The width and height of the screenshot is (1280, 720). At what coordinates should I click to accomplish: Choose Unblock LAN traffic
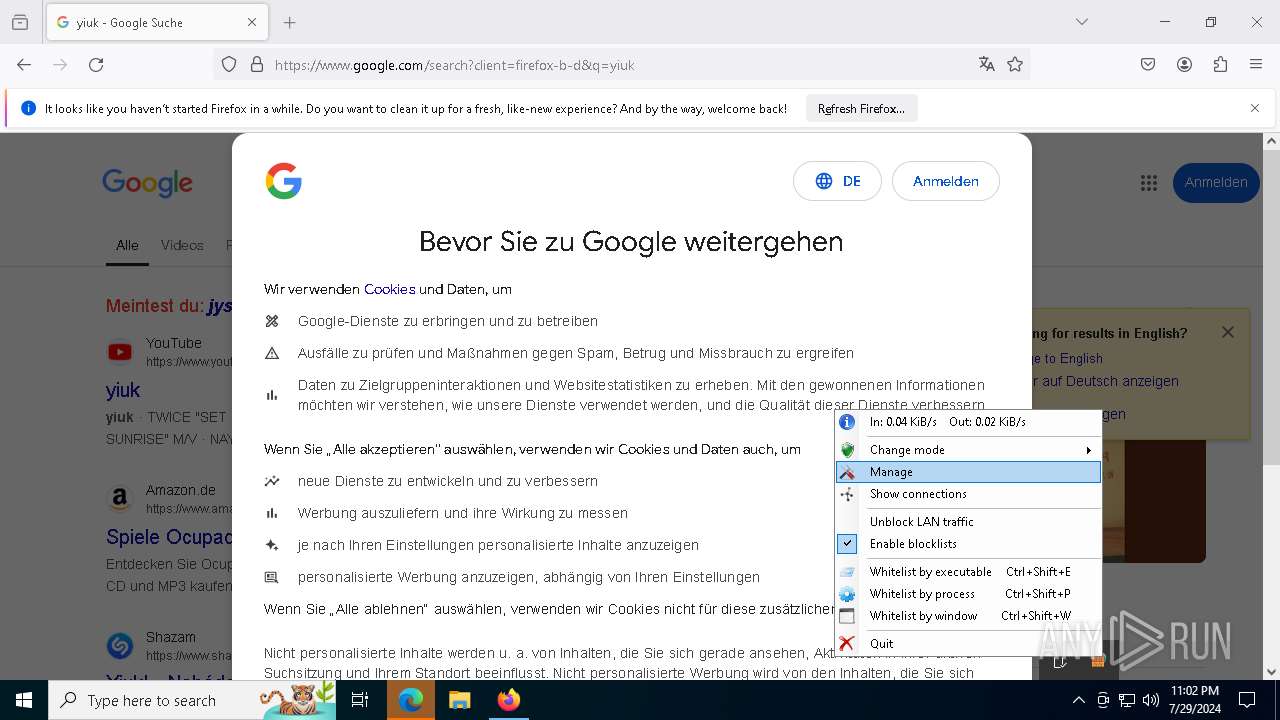(968, 522)
